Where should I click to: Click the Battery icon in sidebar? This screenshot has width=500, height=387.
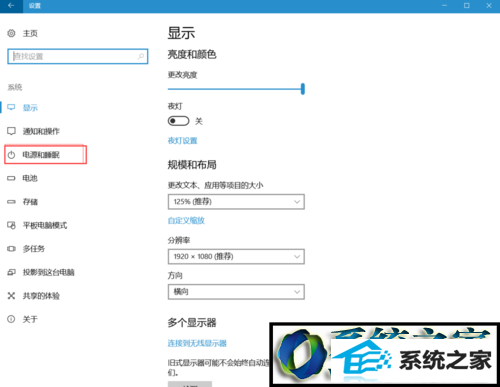(11, 178)
